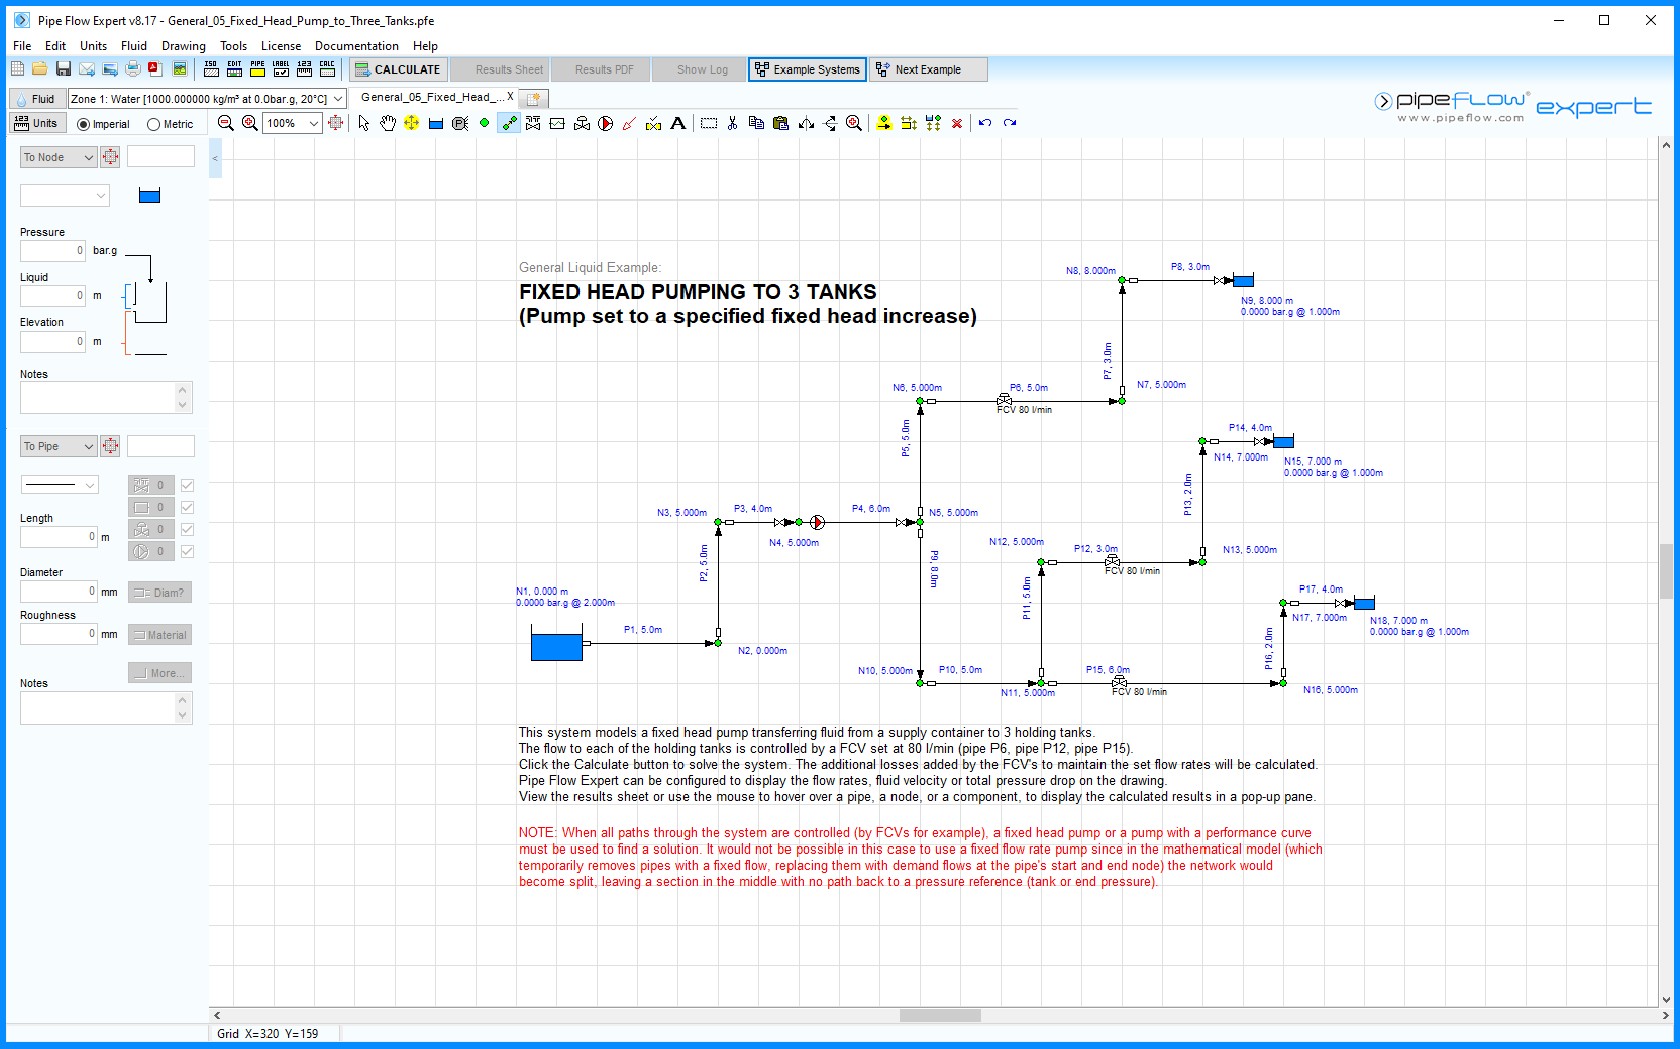Image resolution: width=1680 pixels, height=1049 pixels.
Task: Open the Documentation menu
Action: click(x=356, y=46)
